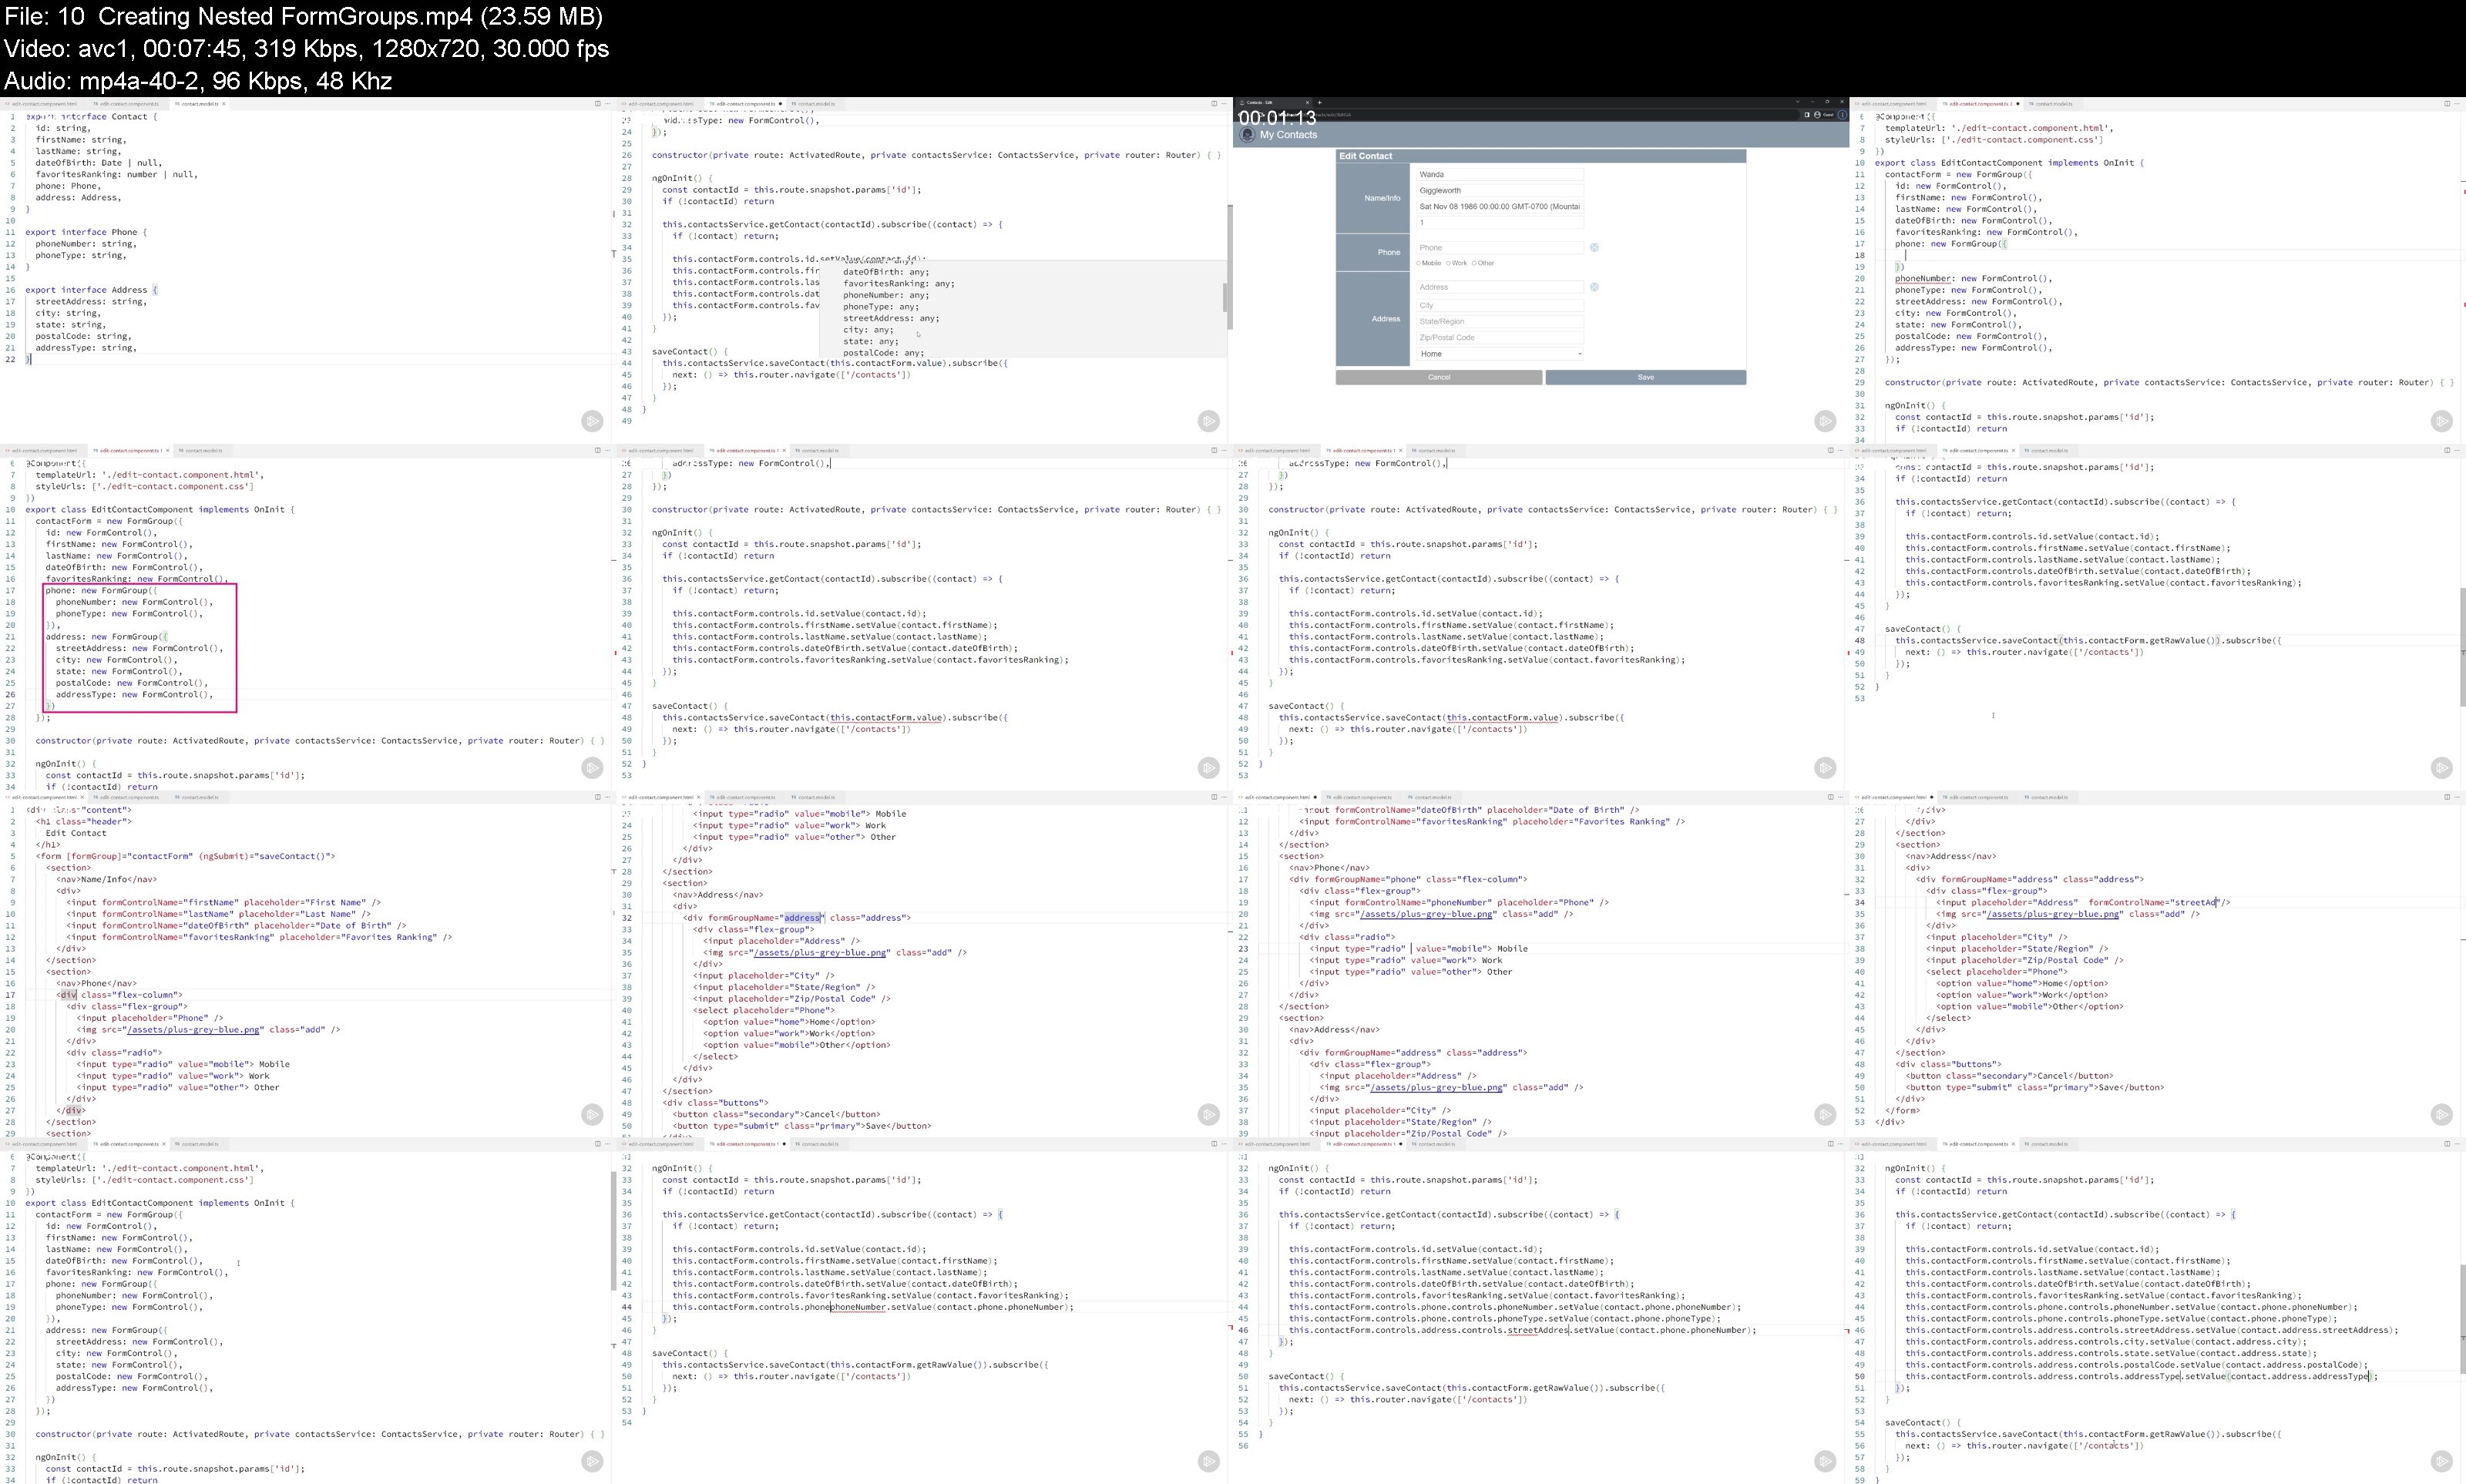Viewport: 2466px width, 1484px height.
Task: Open edit-contact.component.html tab in empty phone FormGroup frame
Action: [1893, 103]
